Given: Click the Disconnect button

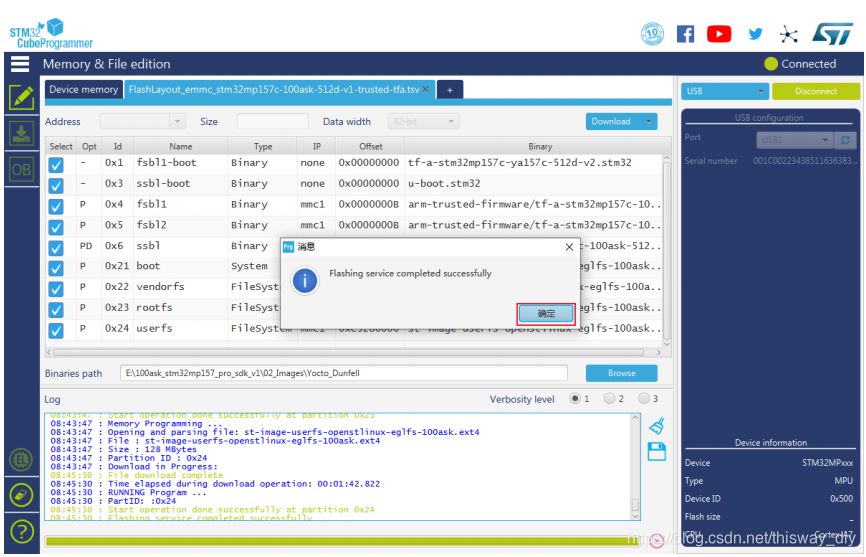Looking at the screenshot, I should click(816, 91).
